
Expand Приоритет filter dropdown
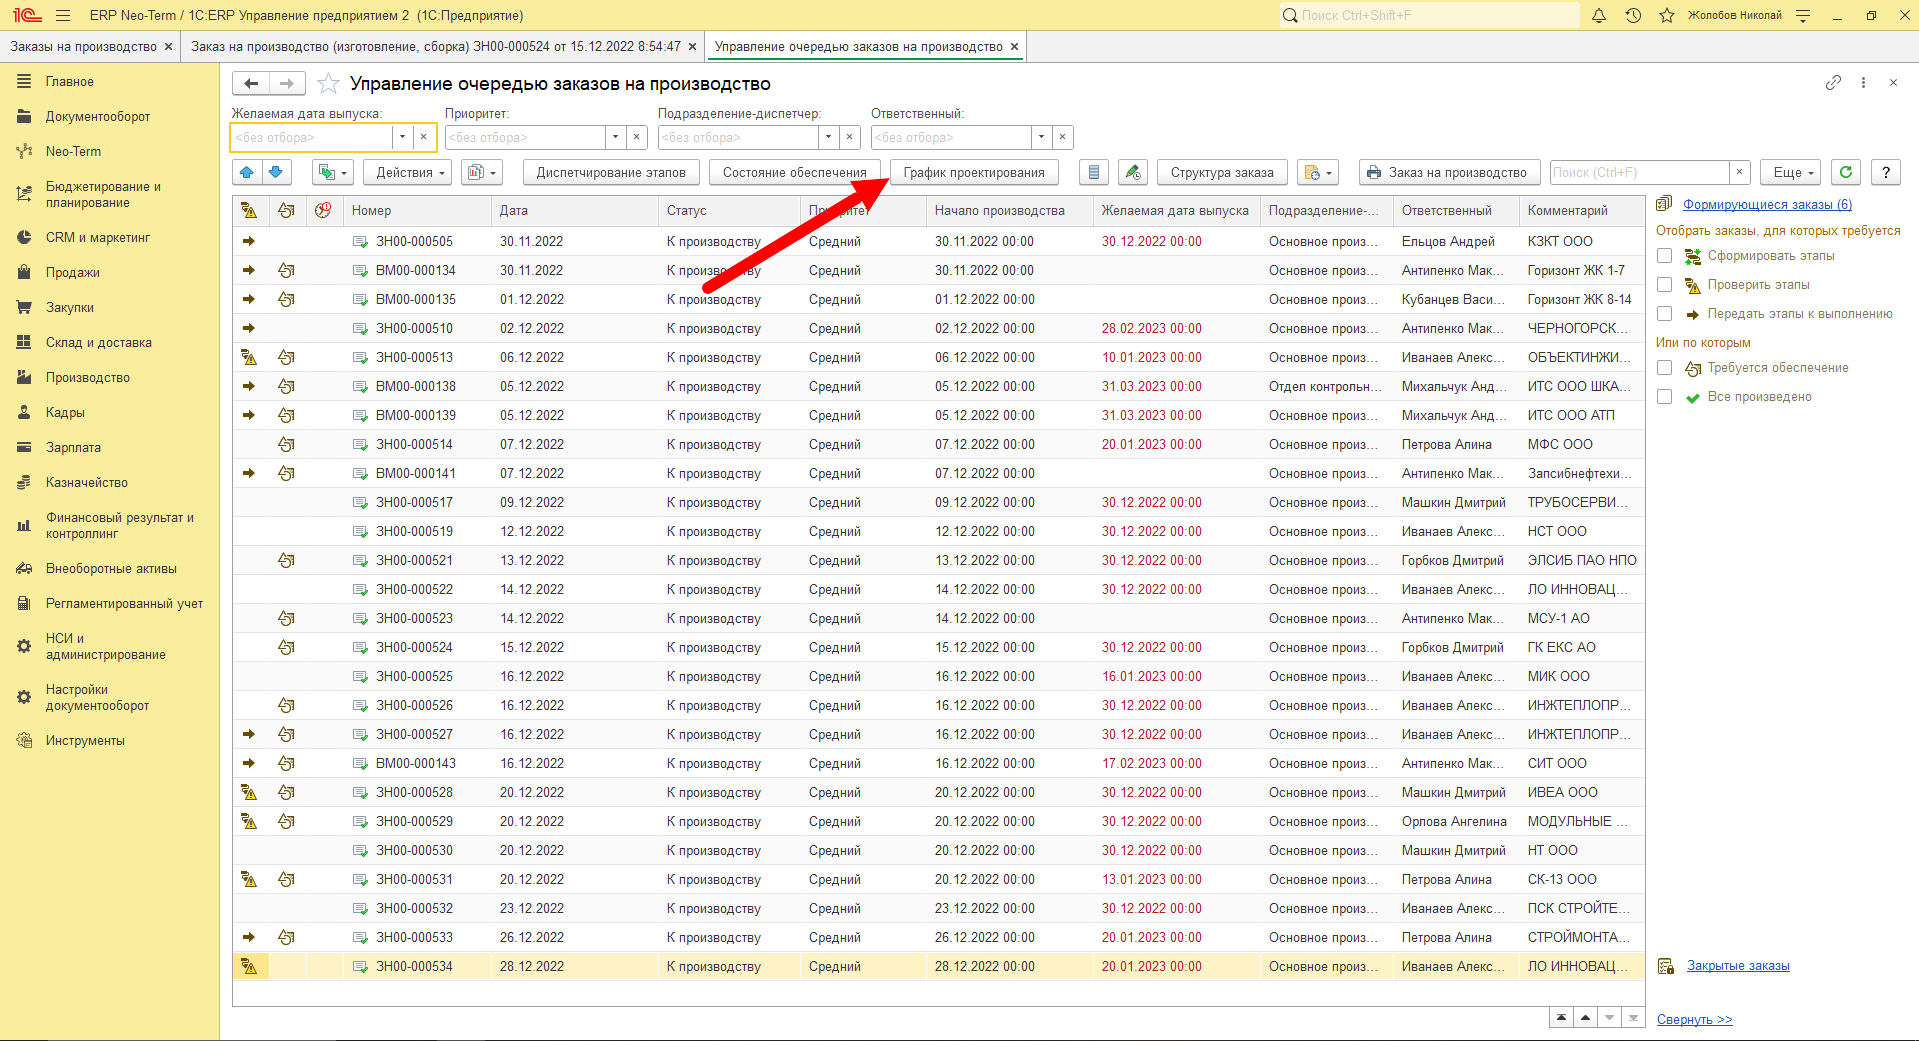click(x=615, y=137)
